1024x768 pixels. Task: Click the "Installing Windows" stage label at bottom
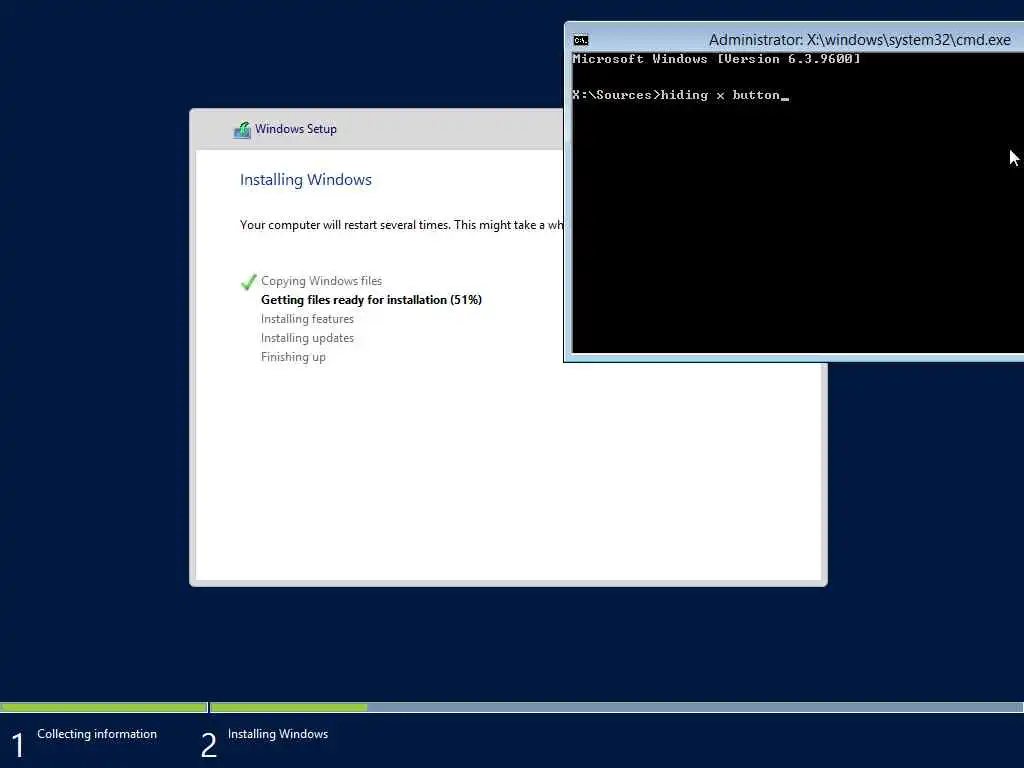[278, 734]
